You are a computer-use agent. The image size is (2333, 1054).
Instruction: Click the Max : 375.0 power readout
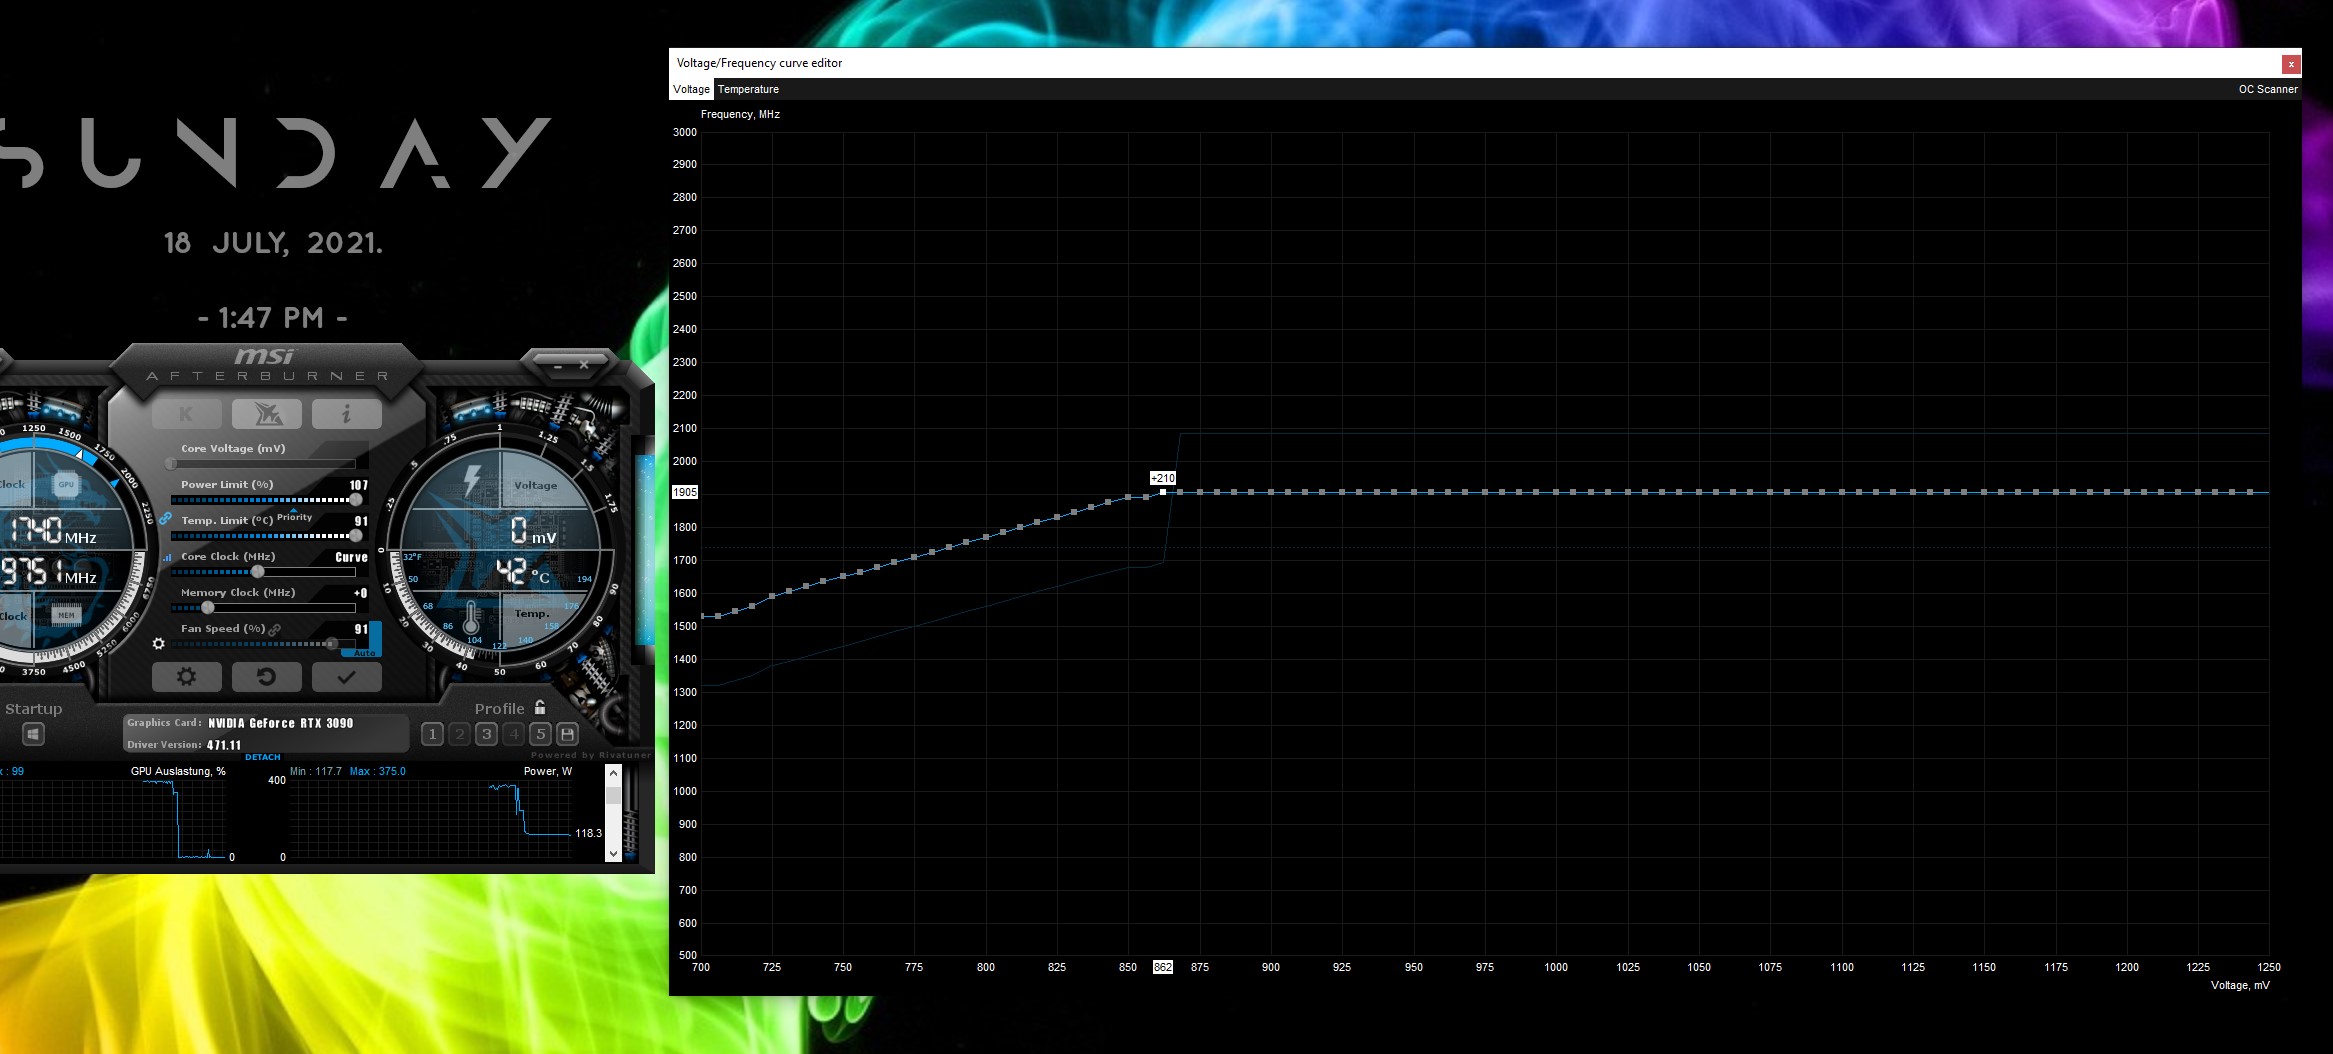[x=378, y=771]
